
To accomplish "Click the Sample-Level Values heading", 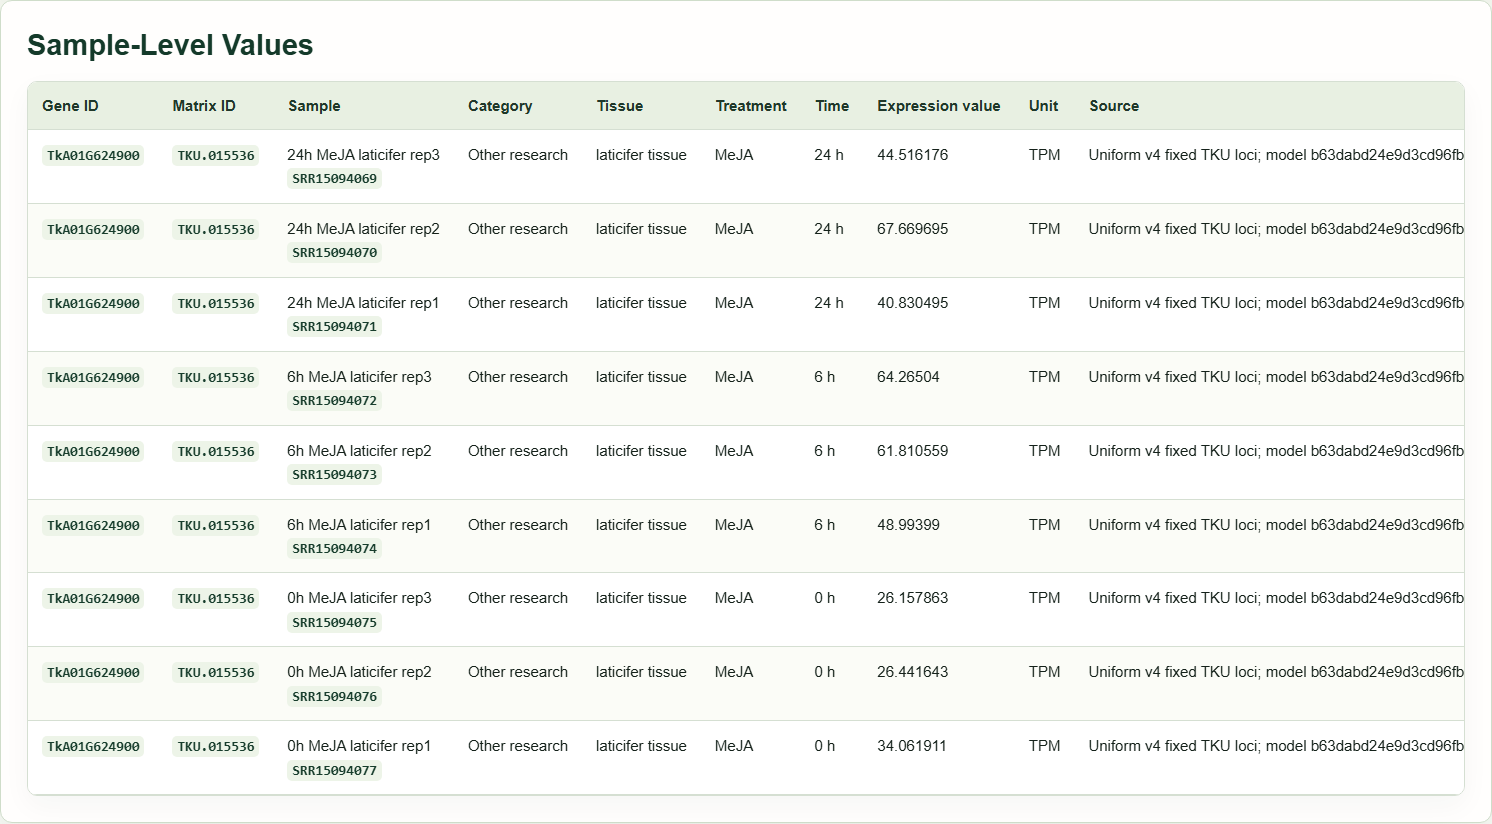I will coord(170,45).
